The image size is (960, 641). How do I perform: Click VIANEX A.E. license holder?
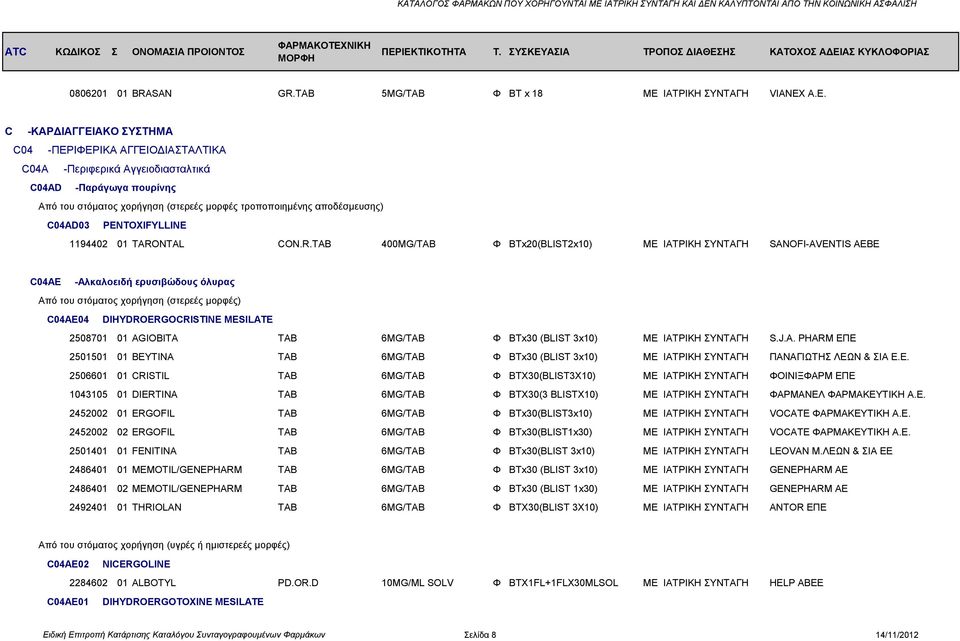797,94
